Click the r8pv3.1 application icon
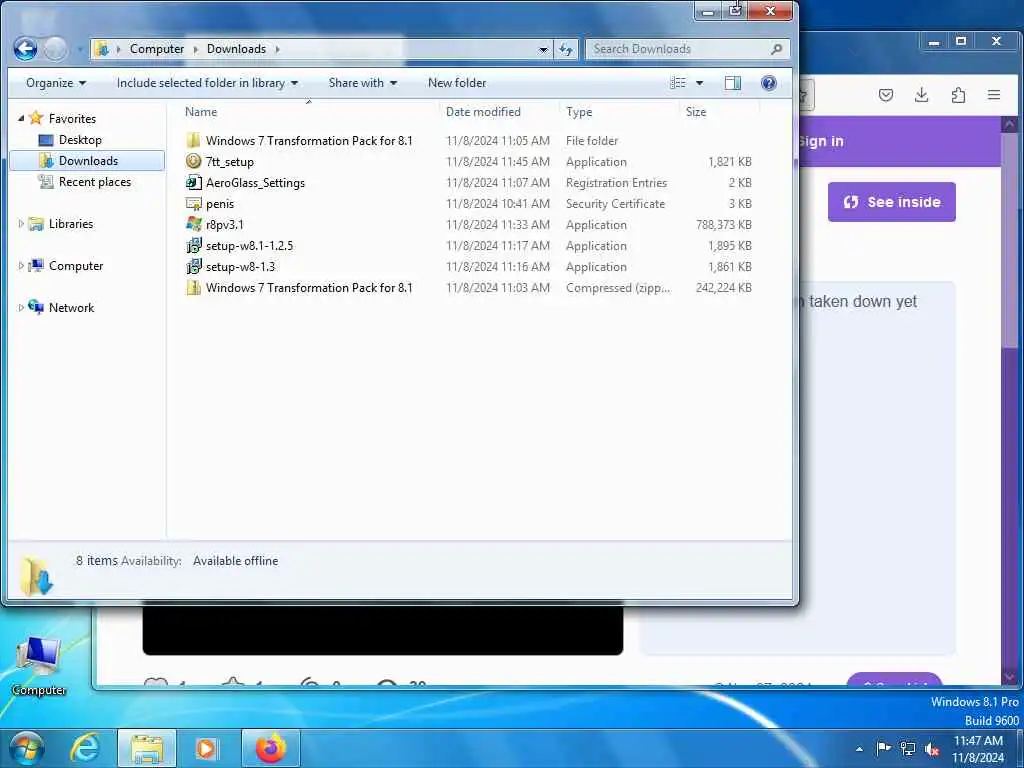This screenshot has width=1024, height=768. 193,225
